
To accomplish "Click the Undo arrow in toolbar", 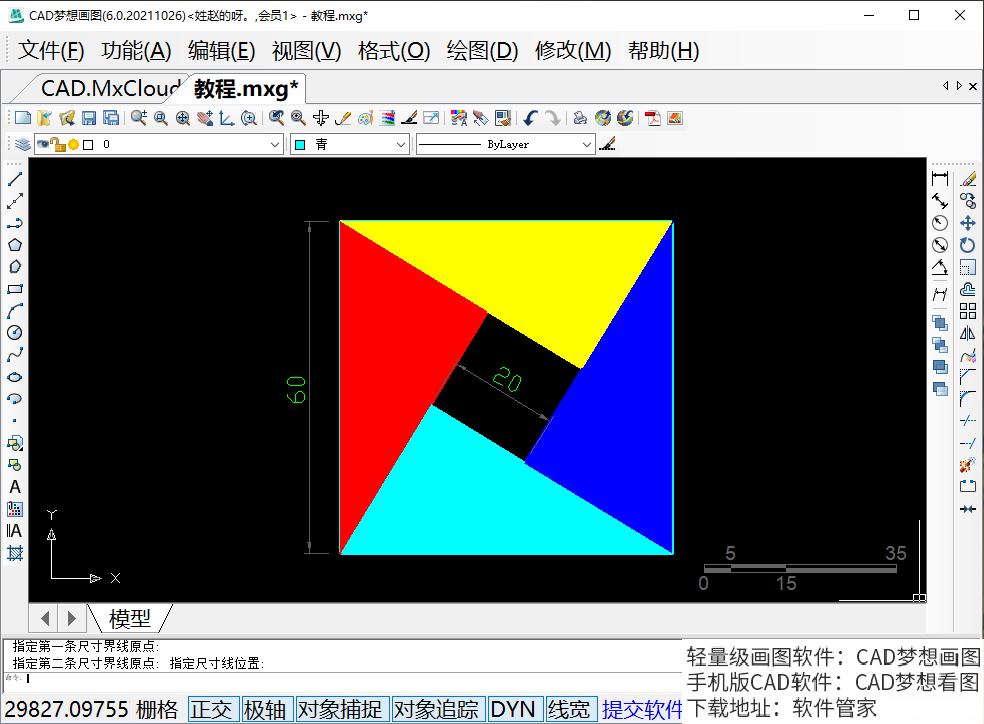I will [x=531, y=118].
